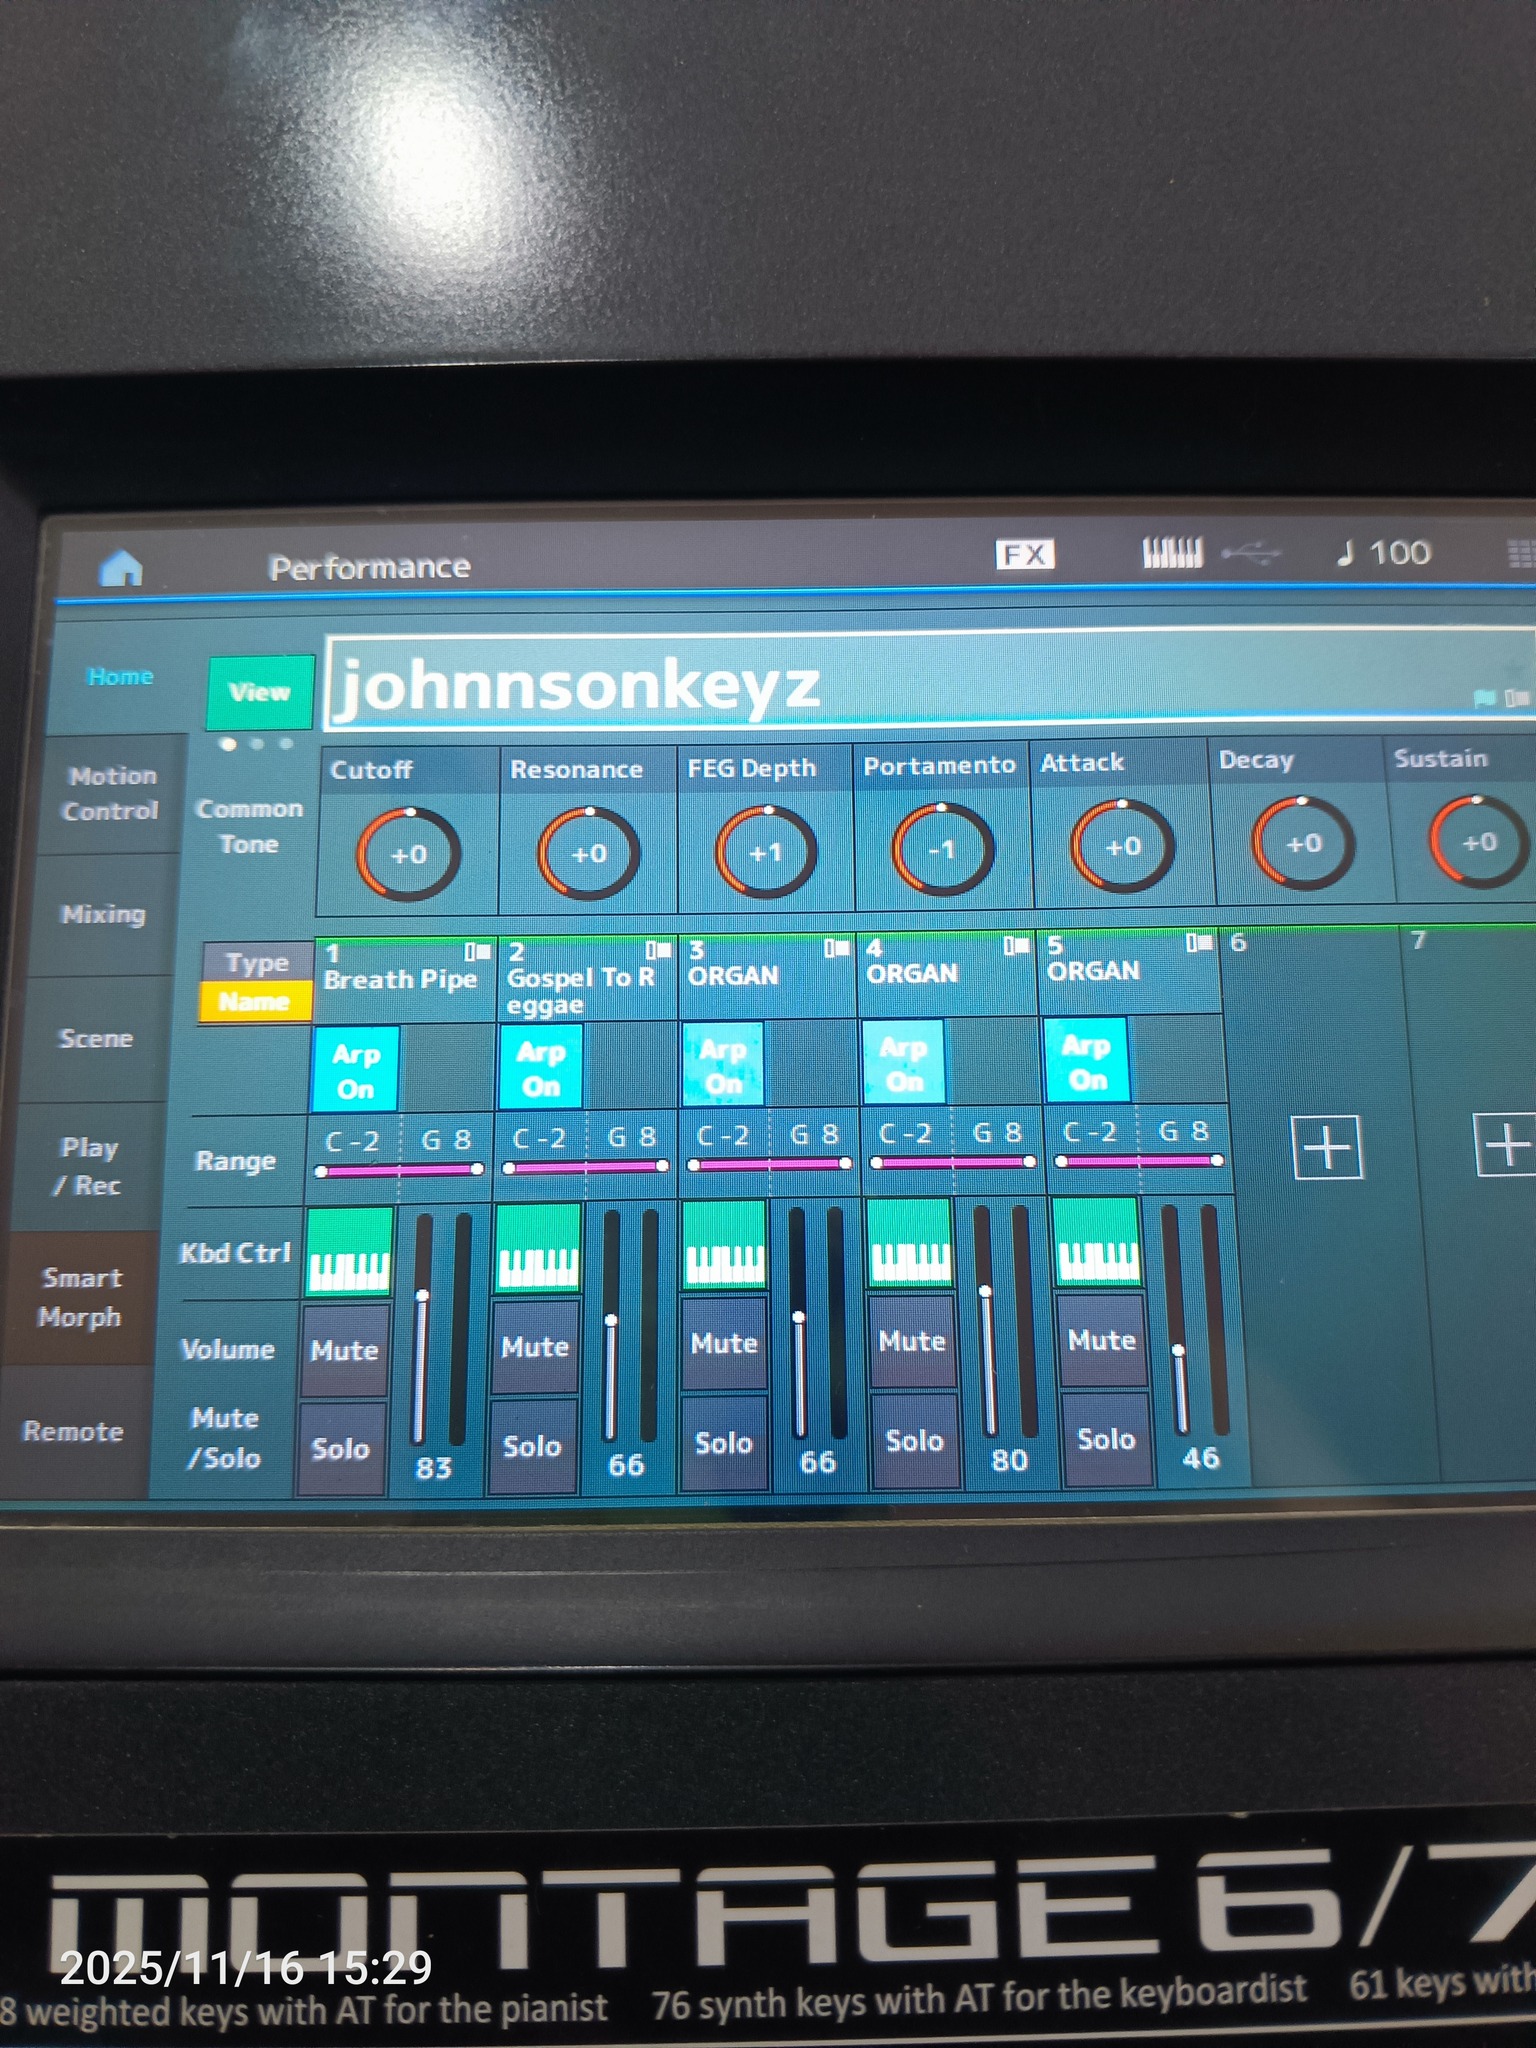Open the Scene tab
The image size is (1536, 2048).
coord(95,1038)
